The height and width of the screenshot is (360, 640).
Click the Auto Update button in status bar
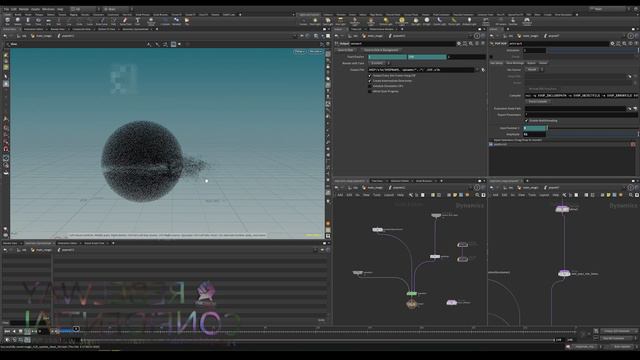pyautogui.click(x=622, y=347)
